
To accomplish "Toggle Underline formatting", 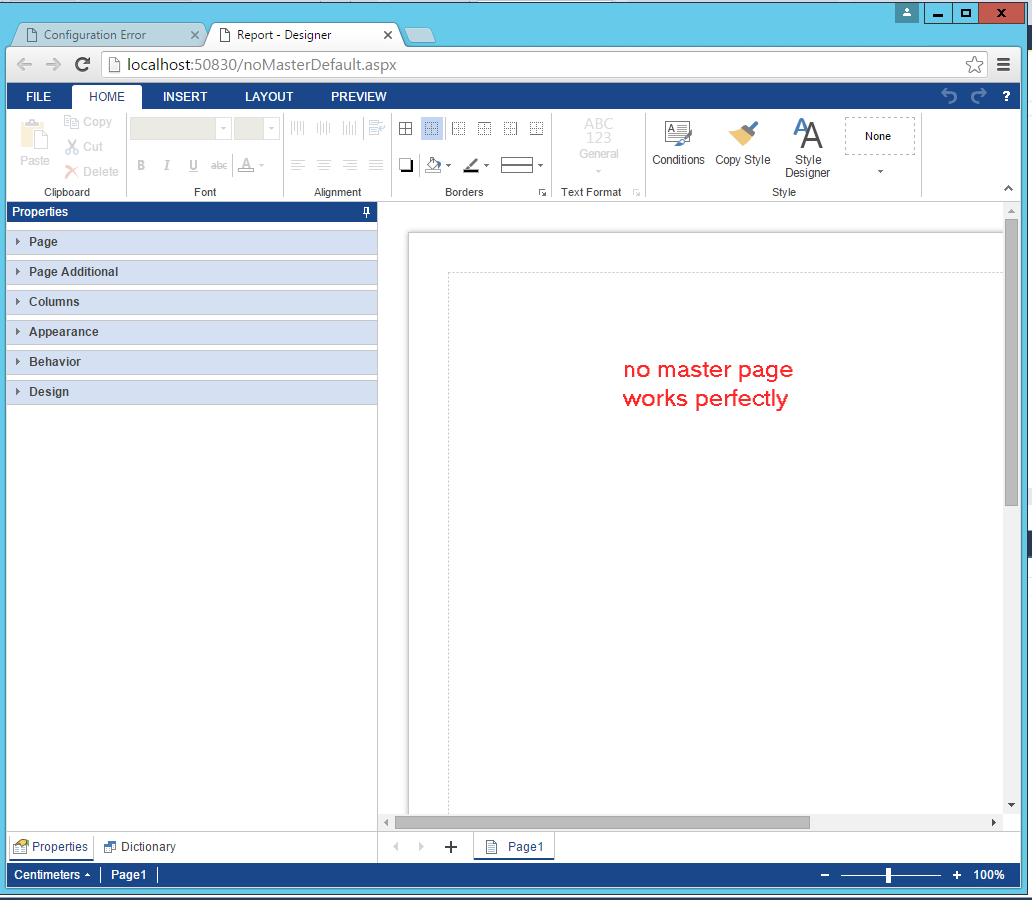I will (193, 165).
